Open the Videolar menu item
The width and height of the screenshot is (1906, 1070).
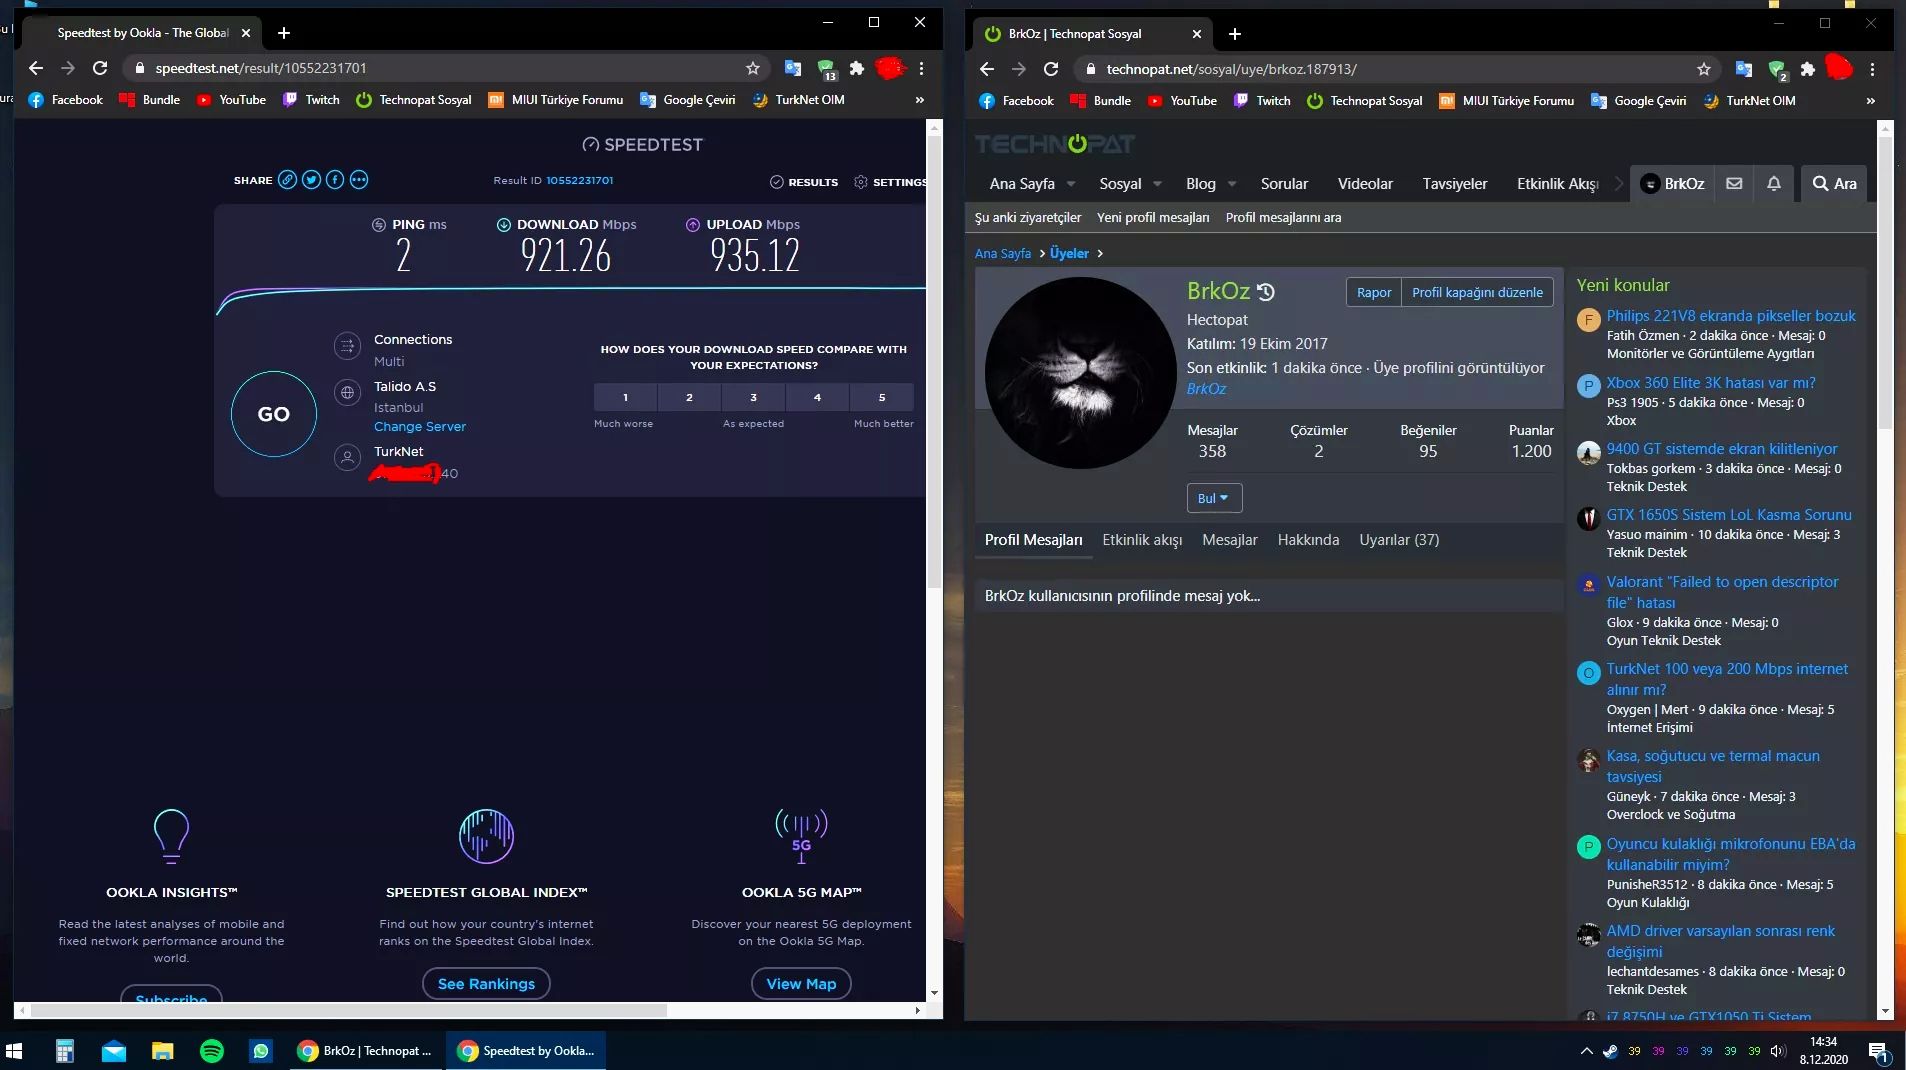(x=1365, y=184)
